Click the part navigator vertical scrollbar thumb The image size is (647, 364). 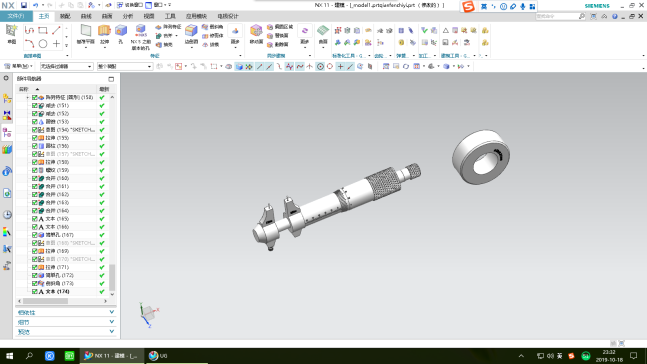click(x=112, y=277)
